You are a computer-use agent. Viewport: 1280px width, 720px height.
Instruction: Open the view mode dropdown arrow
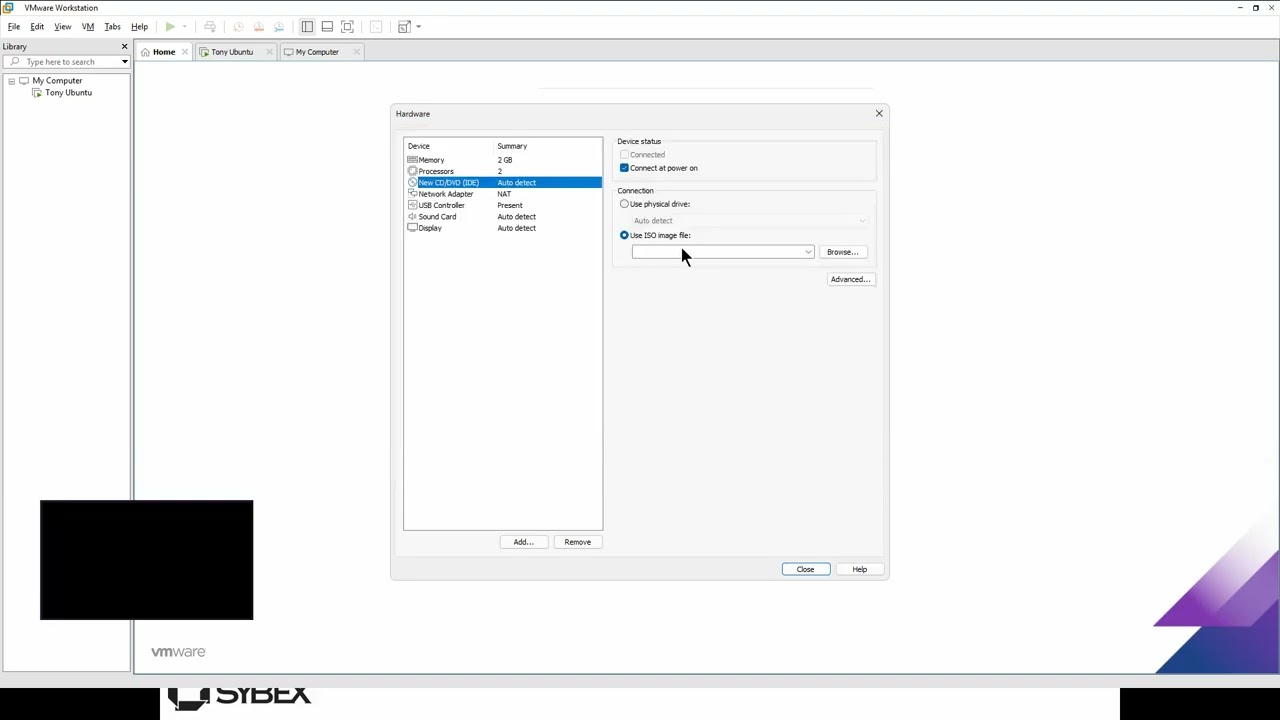(418, 27)
